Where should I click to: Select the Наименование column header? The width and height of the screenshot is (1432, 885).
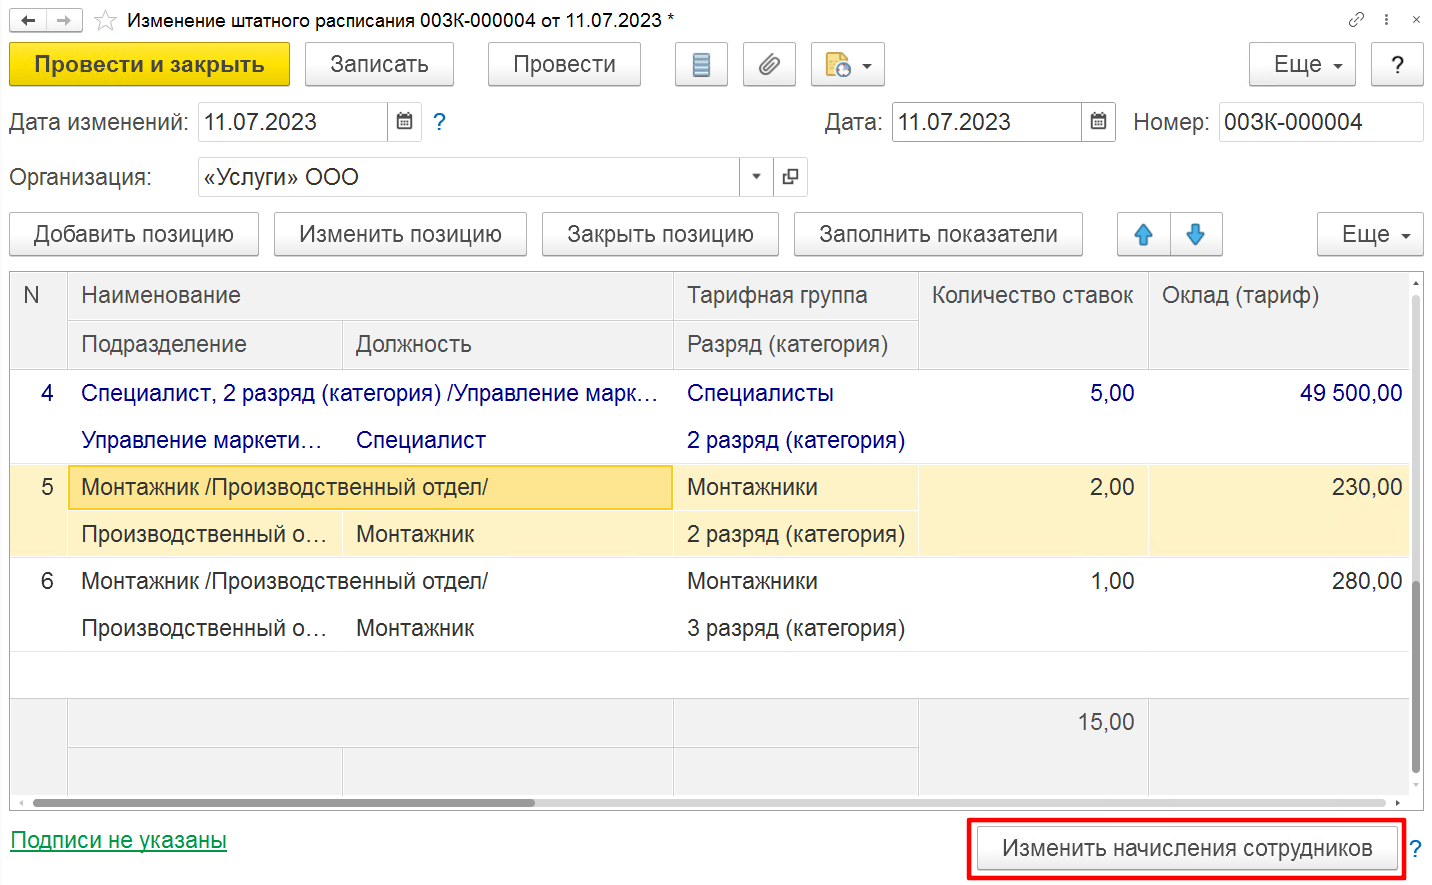point(370,296)
